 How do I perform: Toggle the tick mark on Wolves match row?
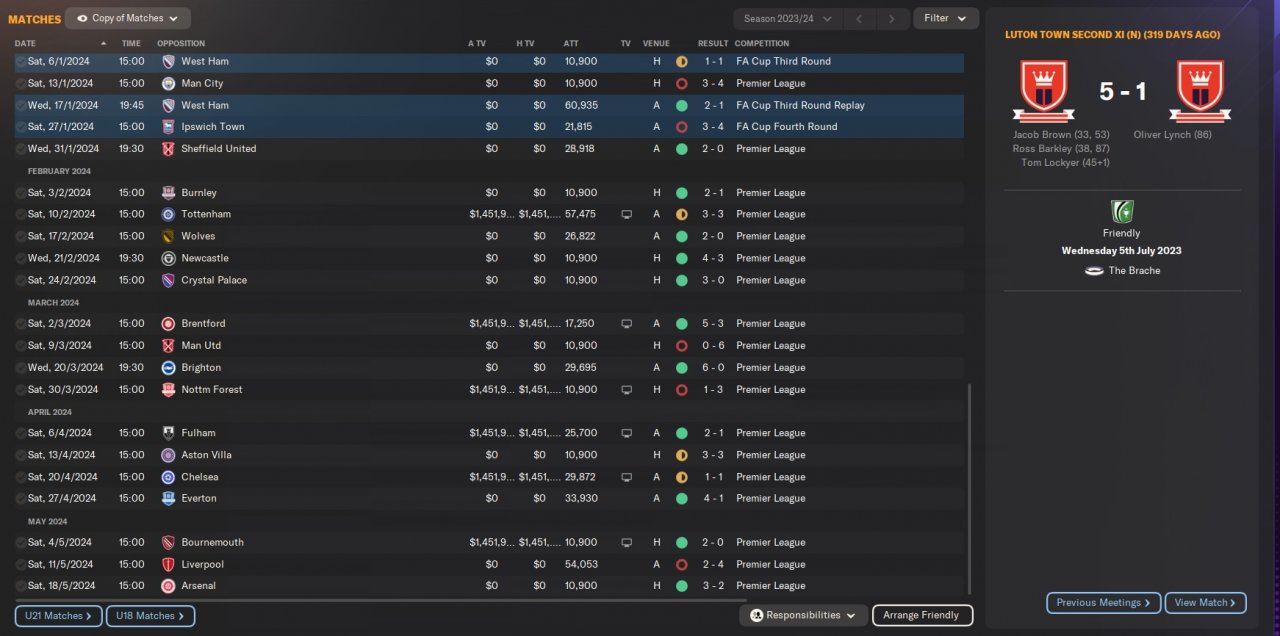(x=20, y=237)
